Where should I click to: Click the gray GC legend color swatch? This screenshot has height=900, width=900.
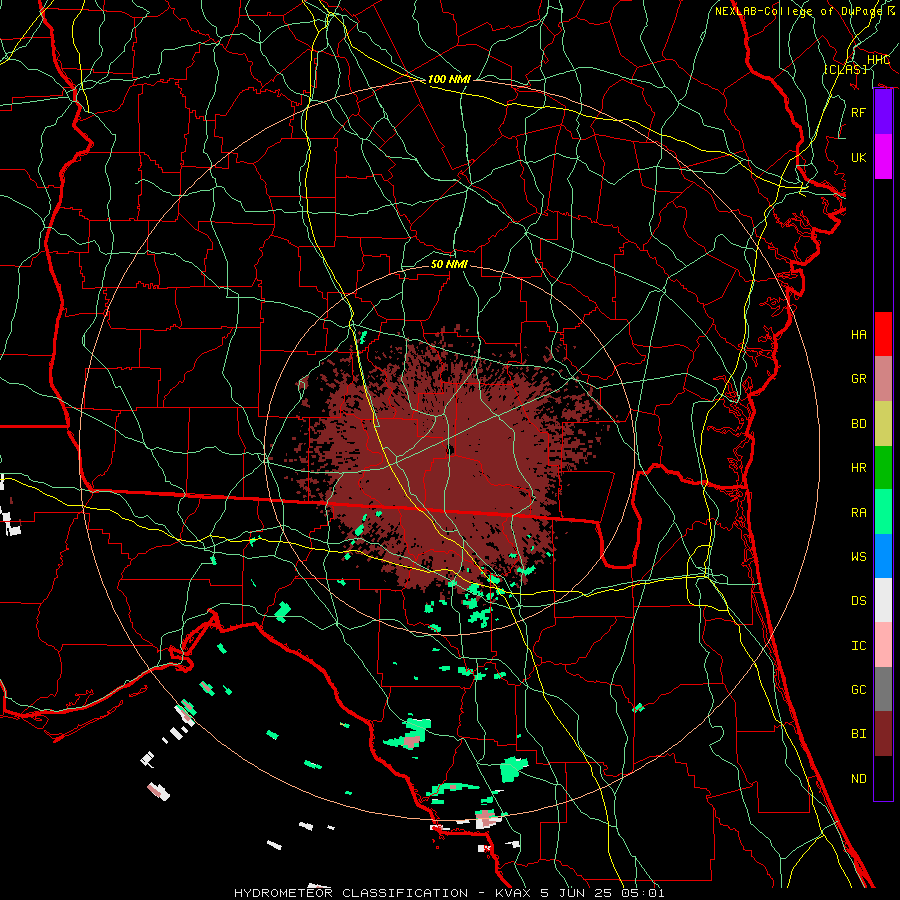point(883,689)
